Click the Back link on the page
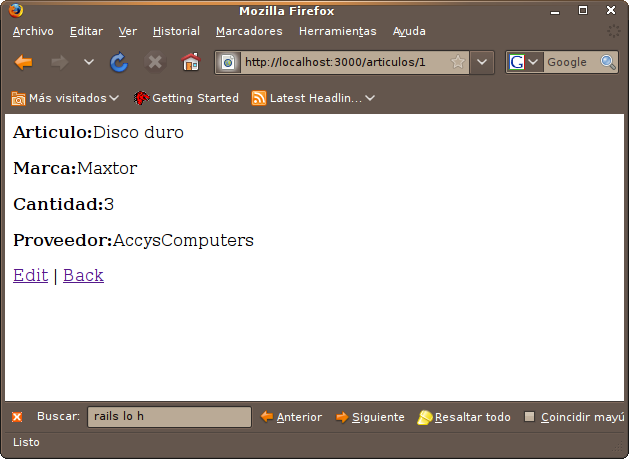The image size is (629, 459). pyautogui.click(x=83, y=275)
